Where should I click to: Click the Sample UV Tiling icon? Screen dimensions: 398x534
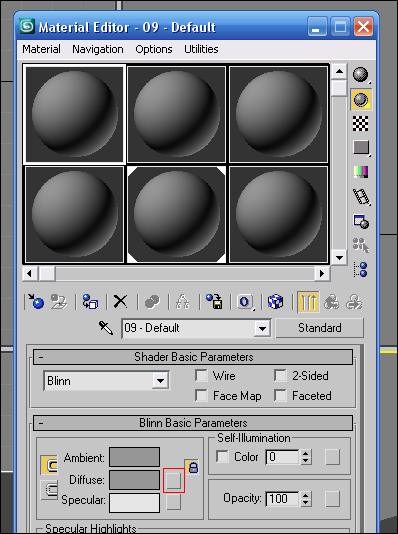tap(361, 147)
